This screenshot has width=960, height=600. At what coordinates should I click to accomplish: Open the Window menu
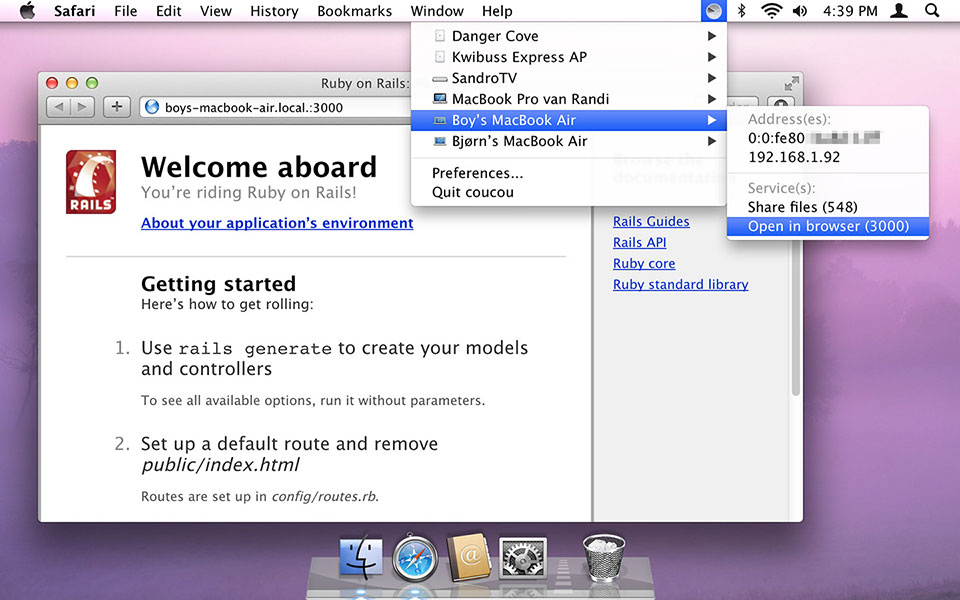[437, 11]
